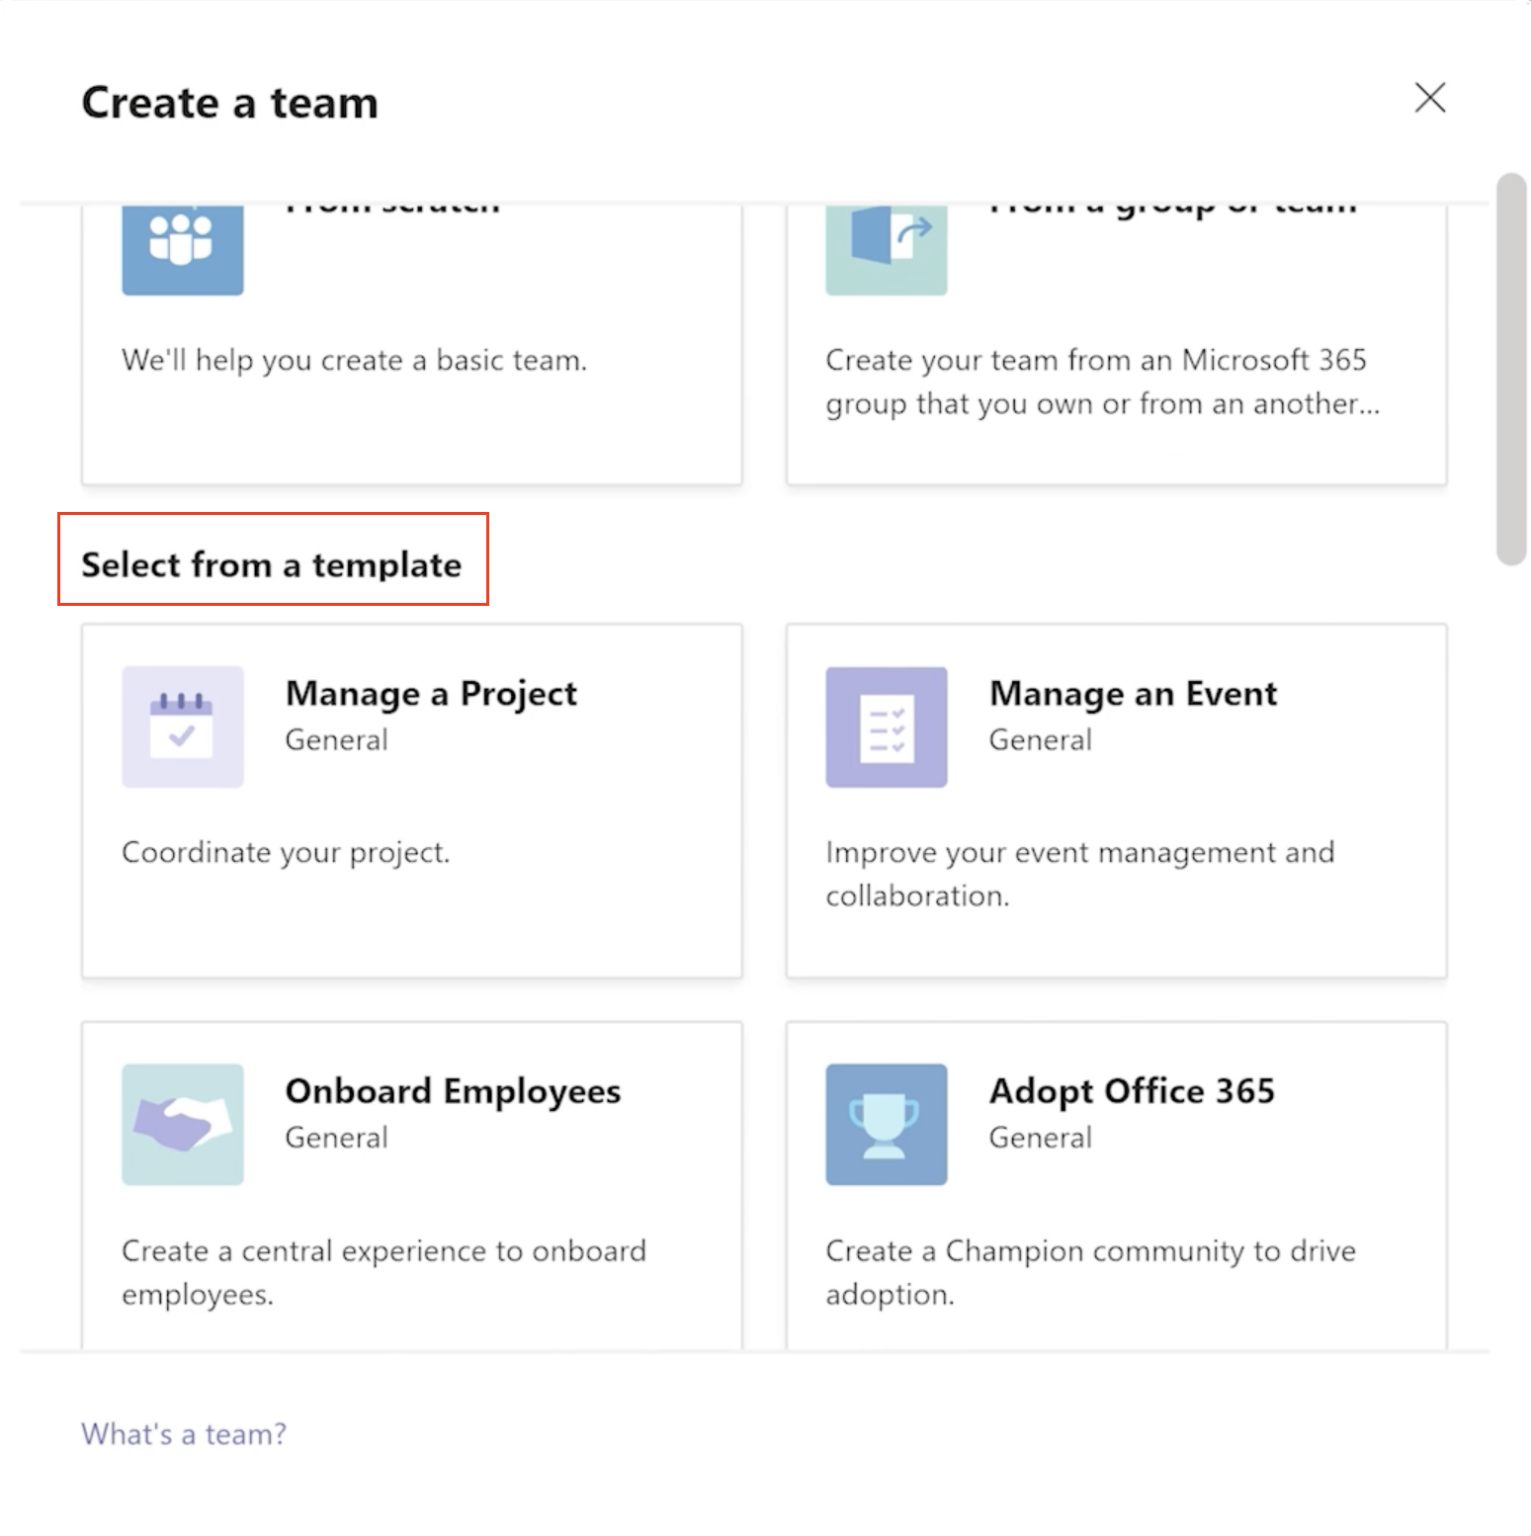Screen dimensions: 1531x1536
Task: Click the Create a Champion community description
Action: click(1089, 1271)
